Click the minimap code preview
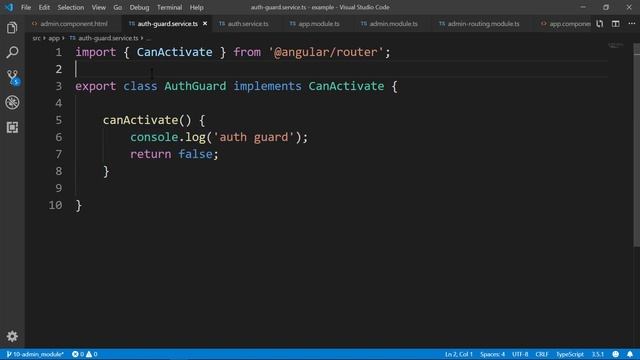Screen dimensions: 640x360 tap(616, 45)
